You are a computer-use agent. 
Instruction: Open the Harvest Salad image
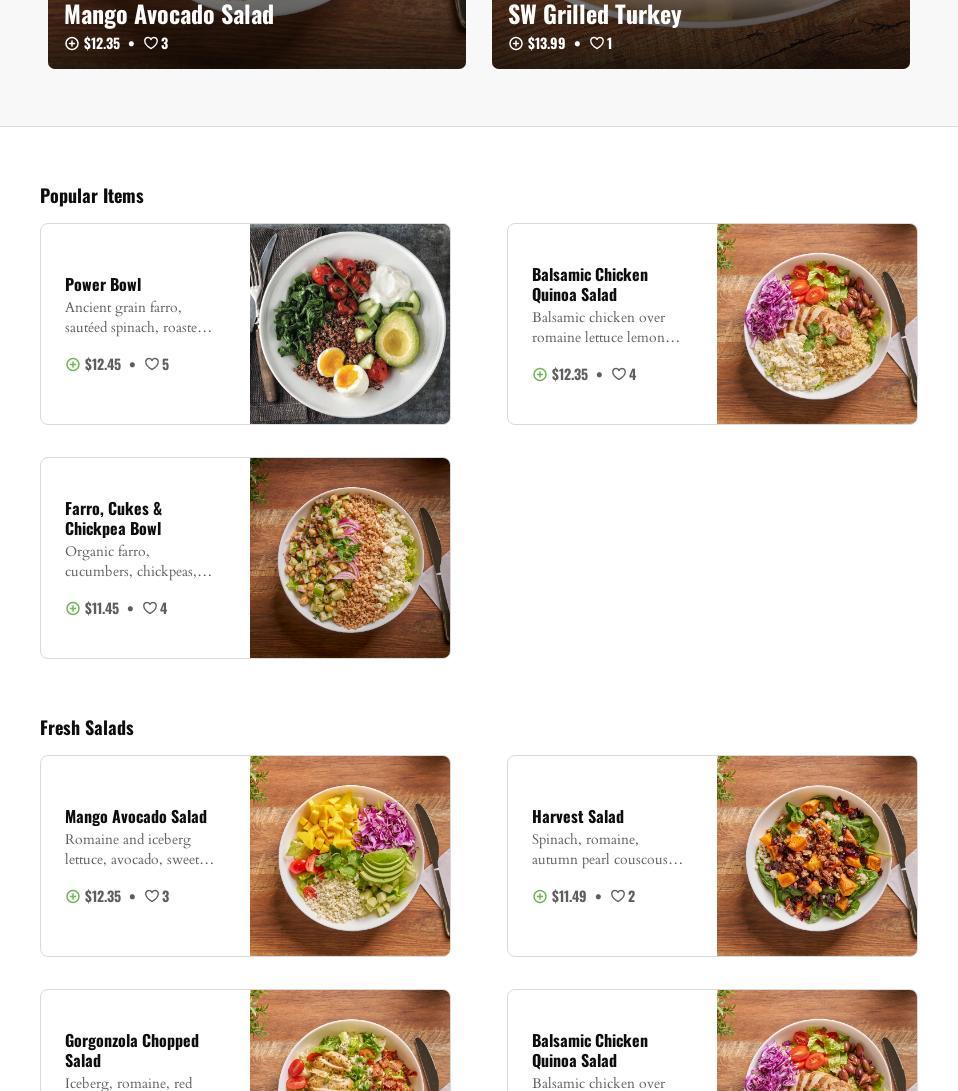[817, 856]
